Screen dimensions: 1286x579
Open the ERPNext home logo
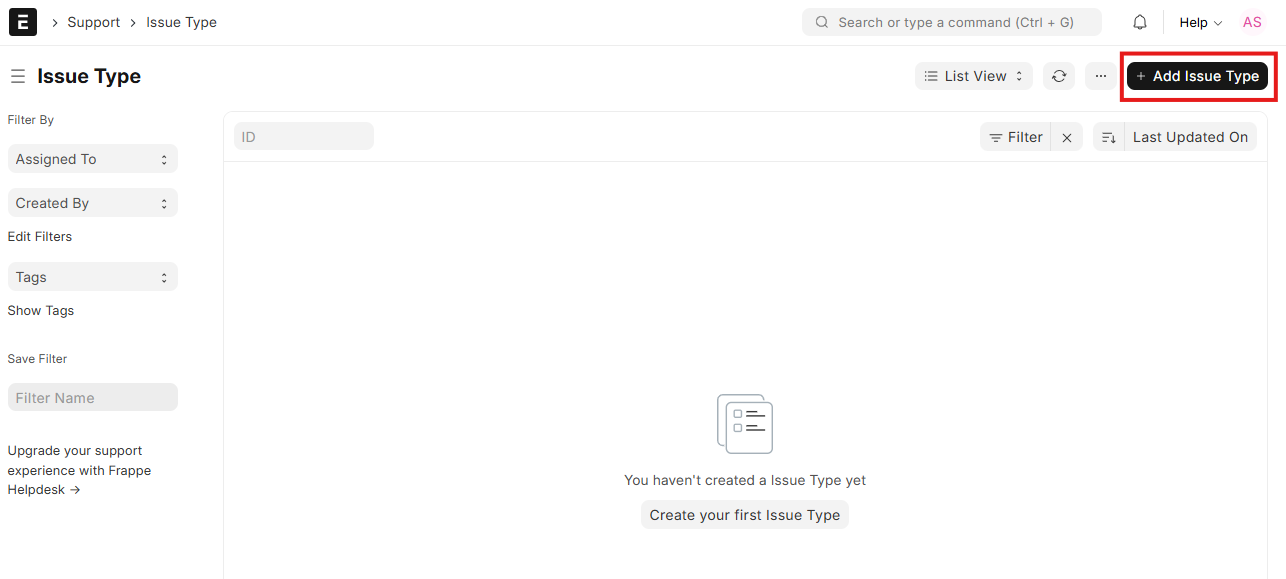22,22
